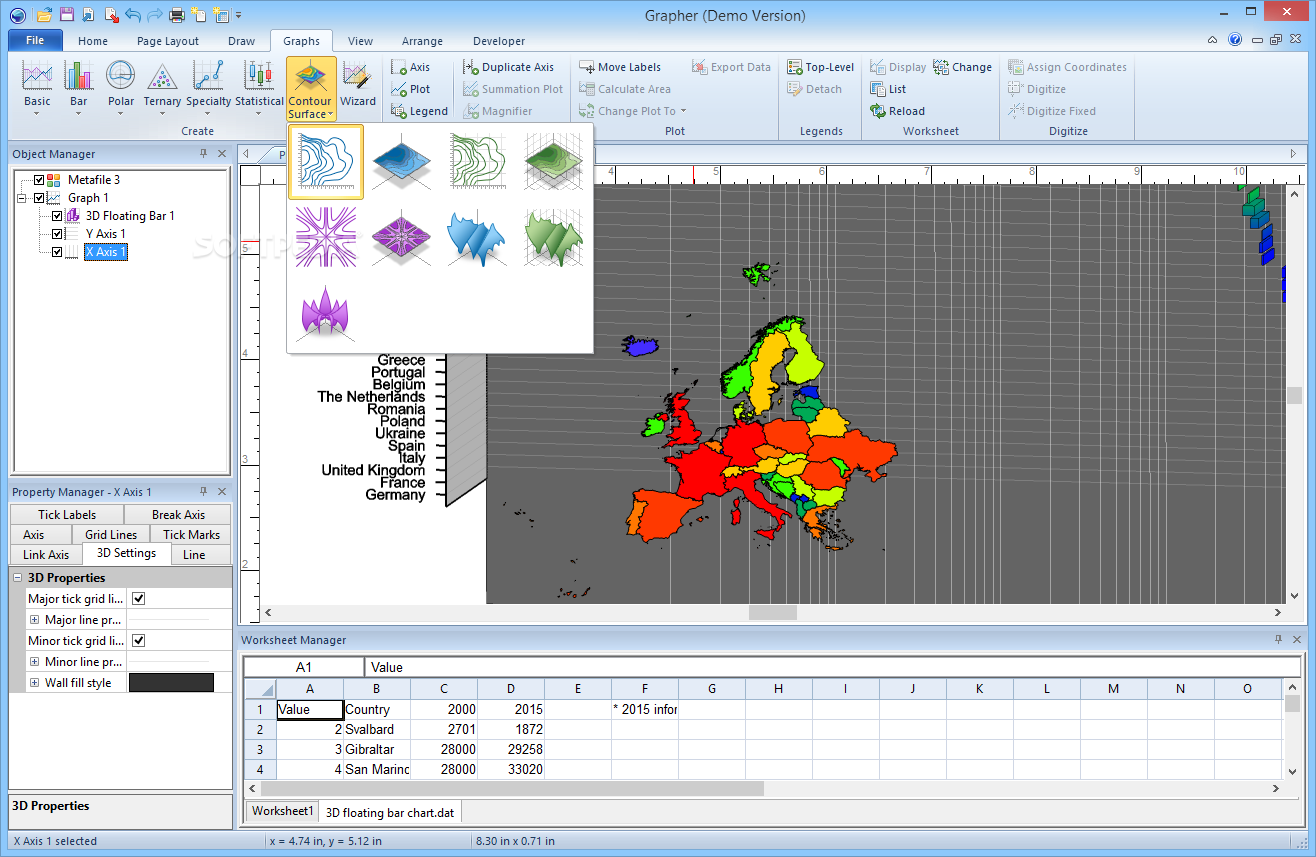Open the Help question mark icon

point(1235,41)
